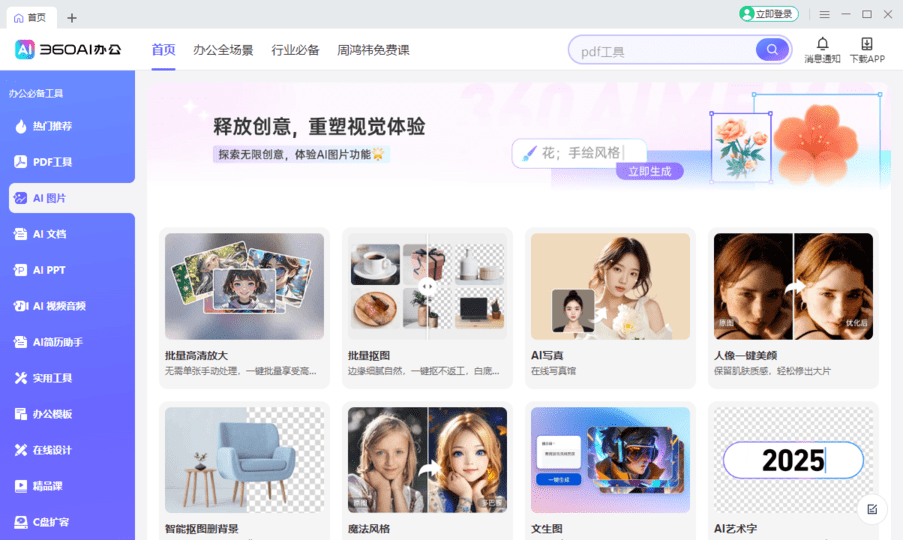903x540 pixels.
Task: Open the AI艺术字 card thumbnail
Action: coord(794,460)
